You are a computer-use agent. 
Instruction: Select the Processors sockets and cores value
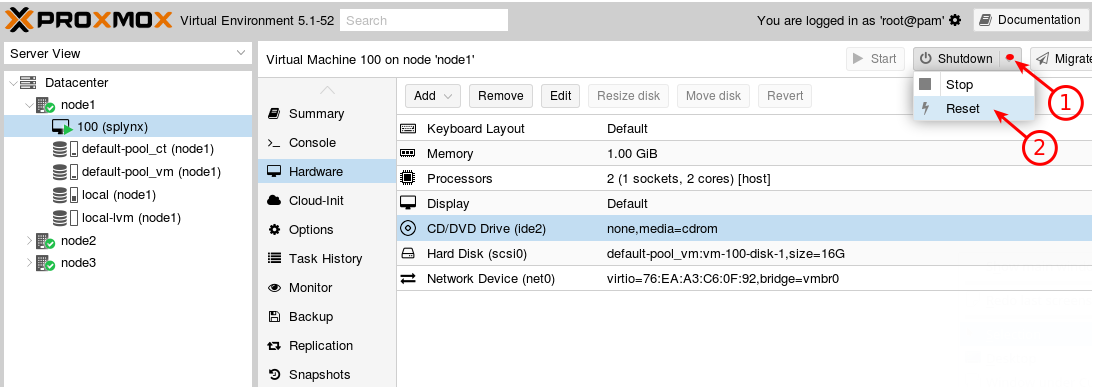pos(689,179)
